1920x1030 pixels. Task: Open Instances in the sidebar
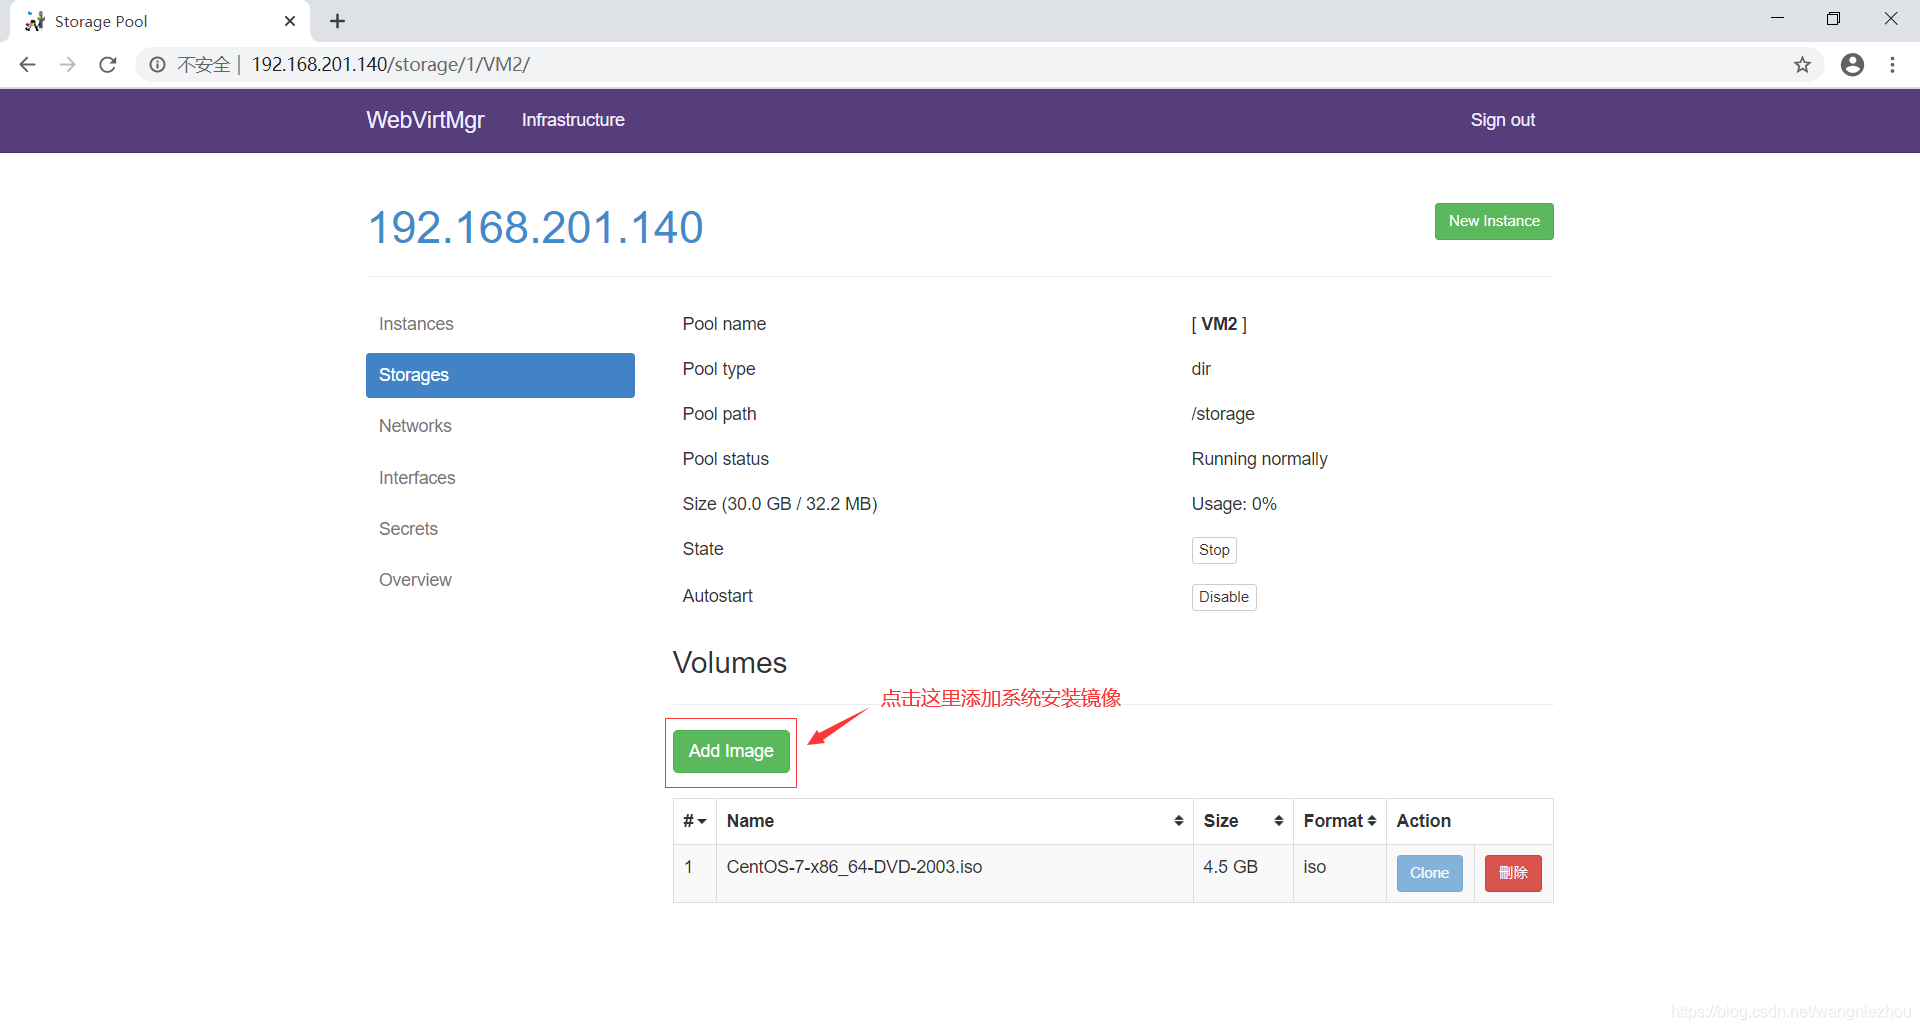[x=500, y=324]
